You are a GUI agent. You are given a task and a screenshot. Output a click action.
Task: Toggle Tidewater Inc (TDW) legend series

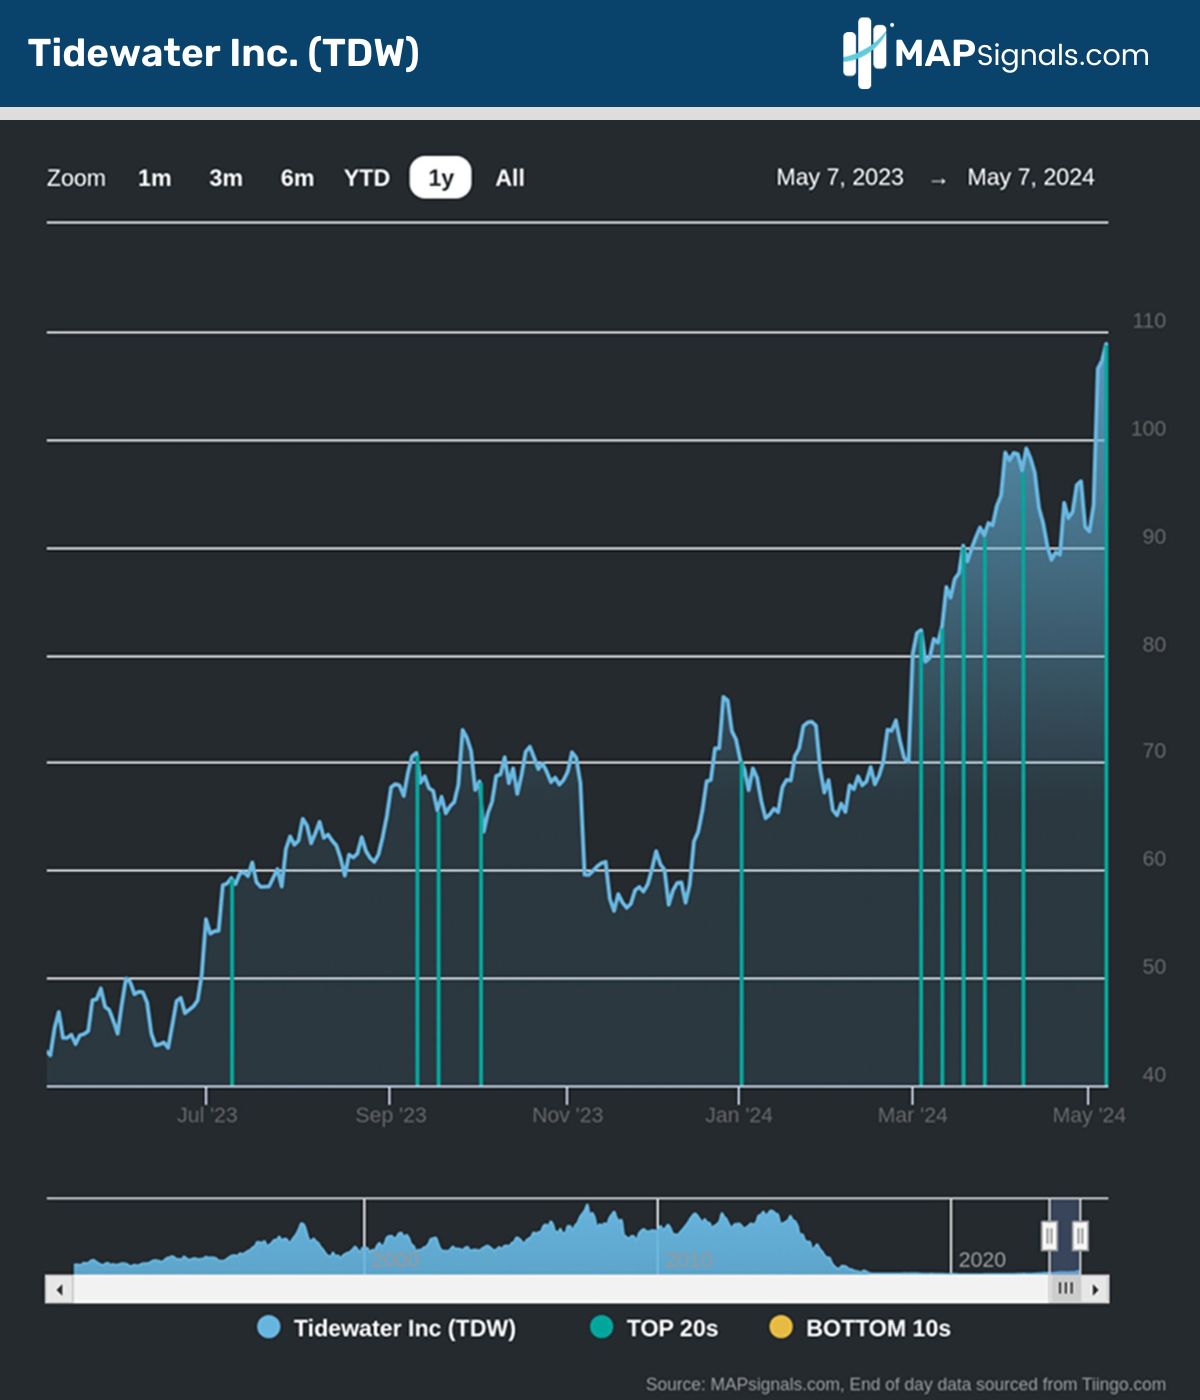pos(387,1328)
